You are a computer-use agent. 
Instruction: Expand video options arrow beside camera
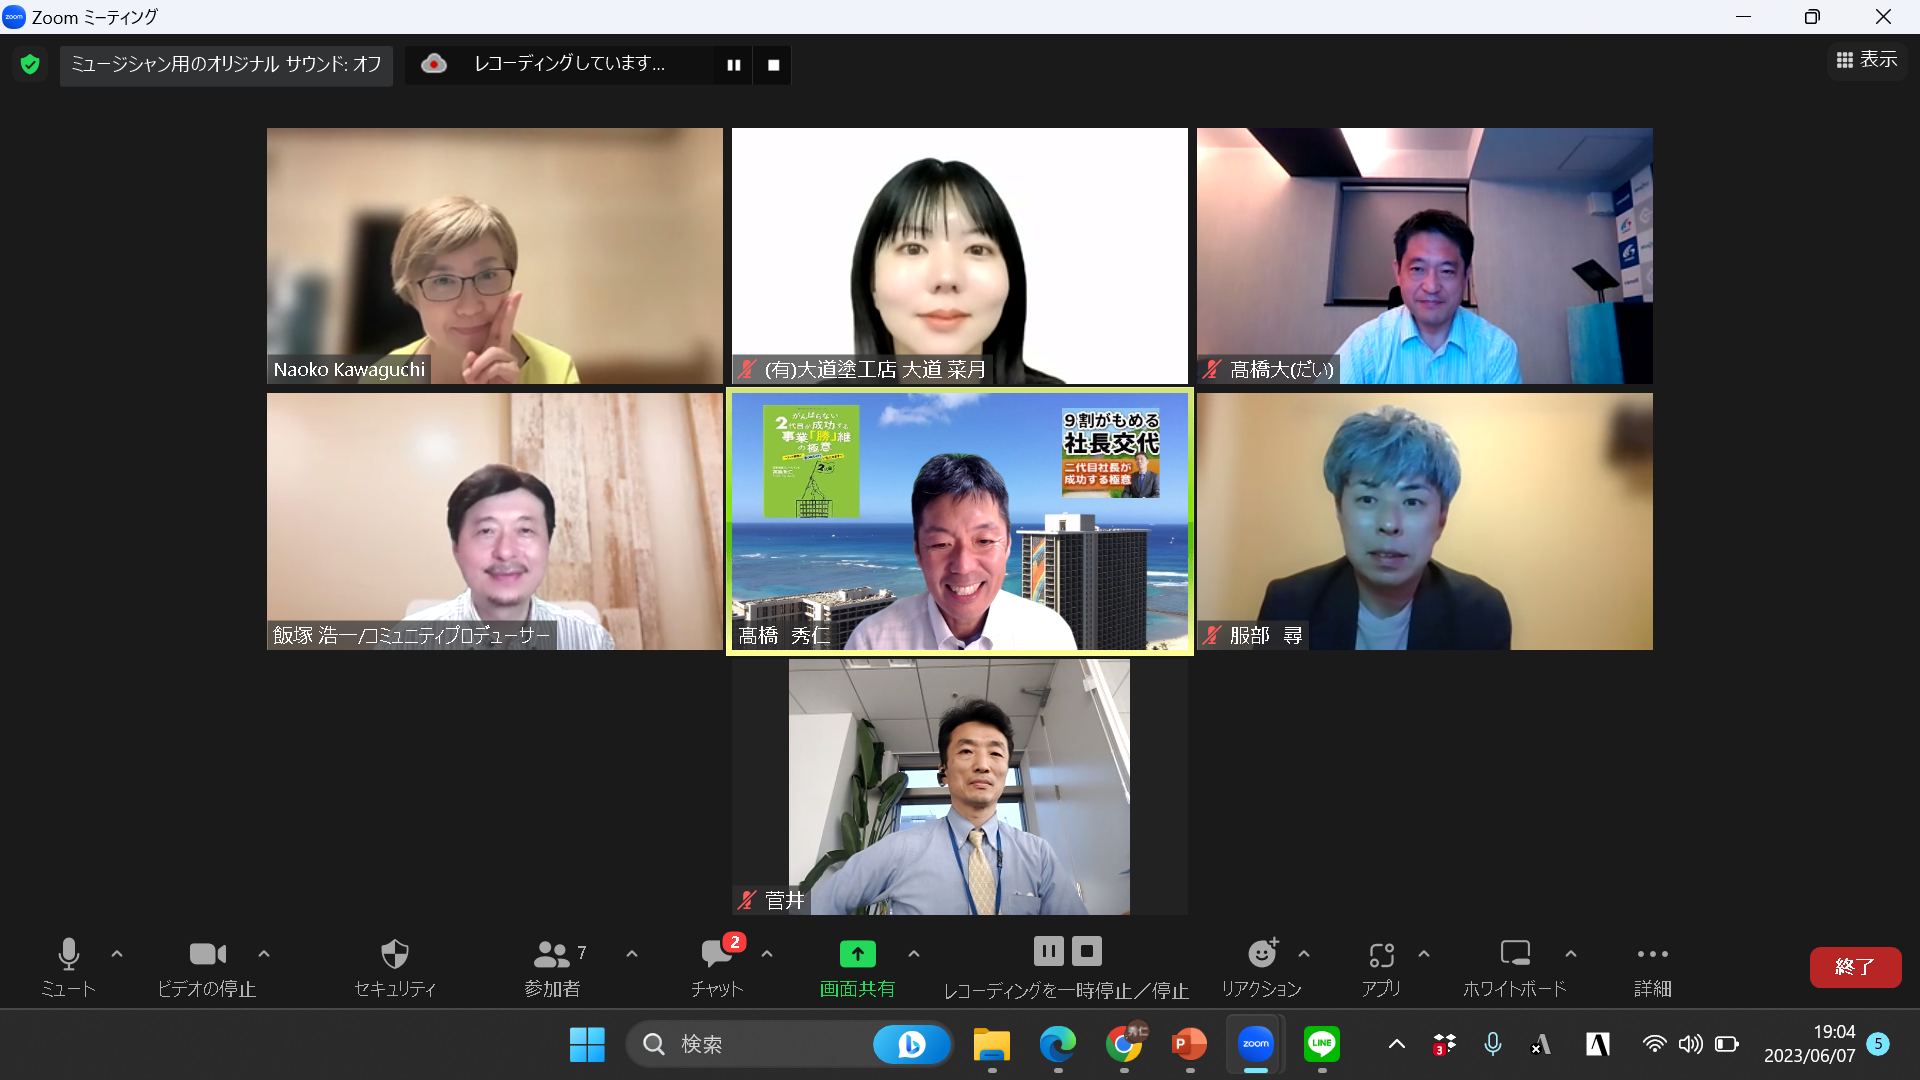pos(264,954)
